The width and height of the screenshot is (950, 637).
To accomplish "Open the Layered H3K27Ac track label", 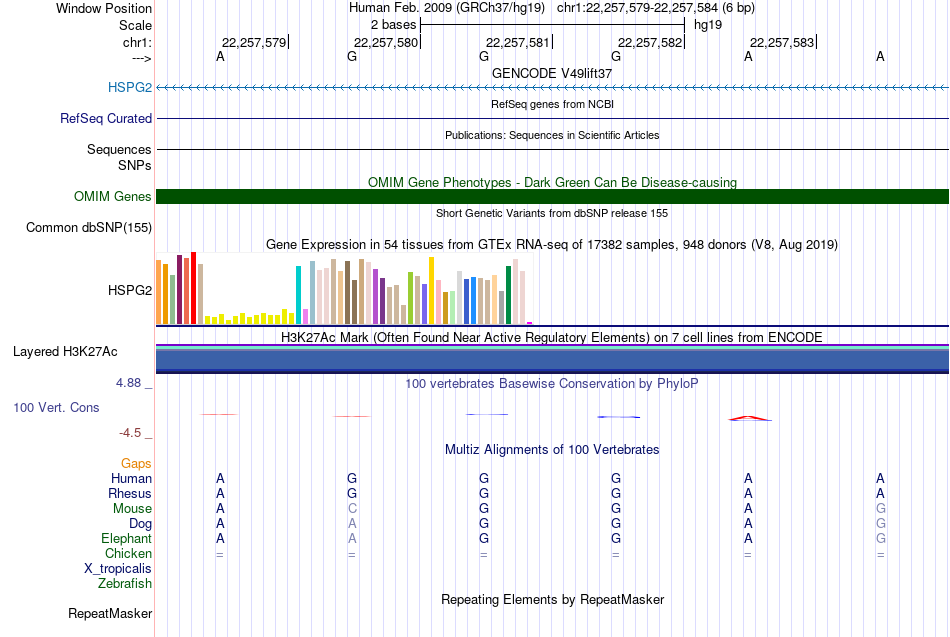I will point(65,352).
